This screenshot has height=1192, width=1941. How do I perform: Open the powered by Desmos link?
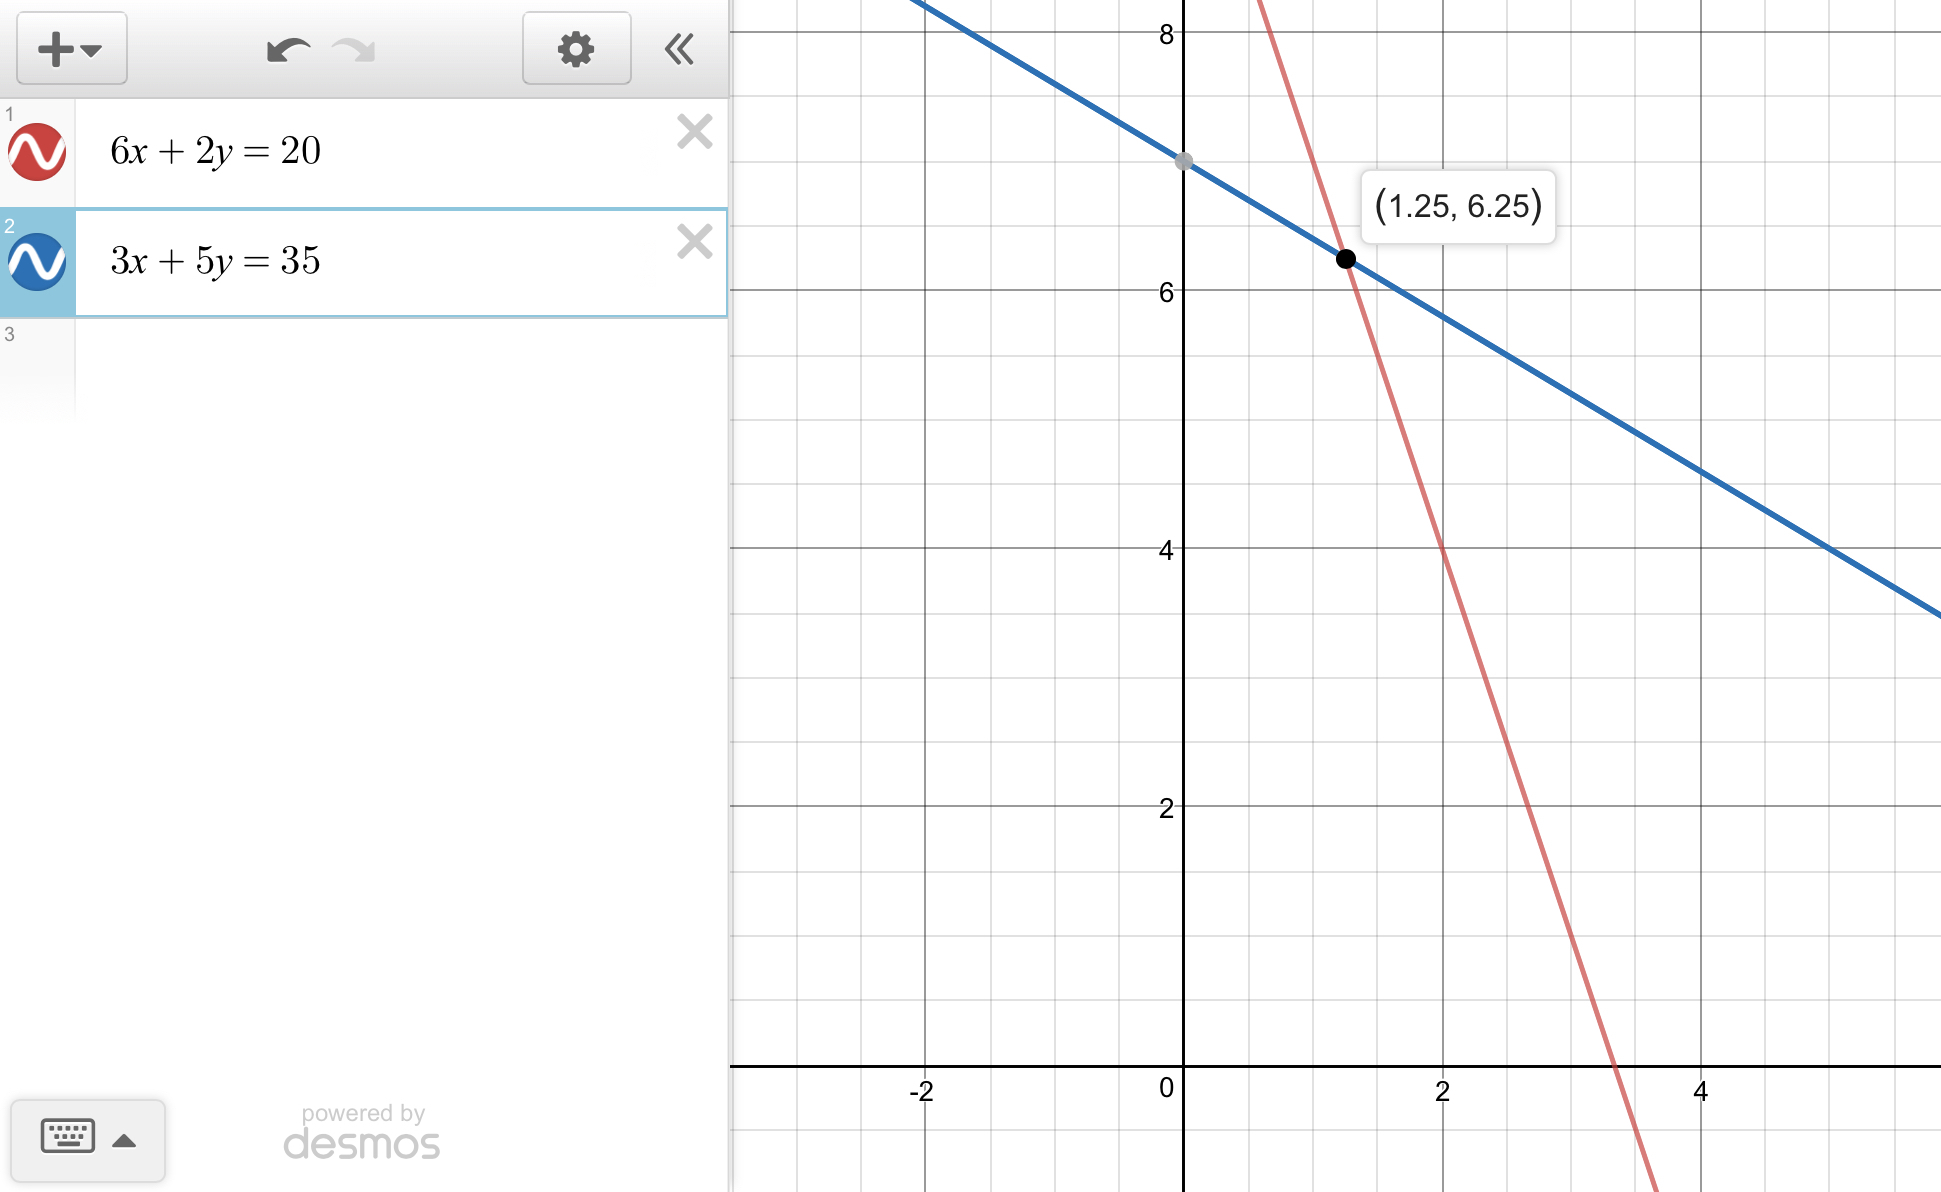pos(362,1133)
